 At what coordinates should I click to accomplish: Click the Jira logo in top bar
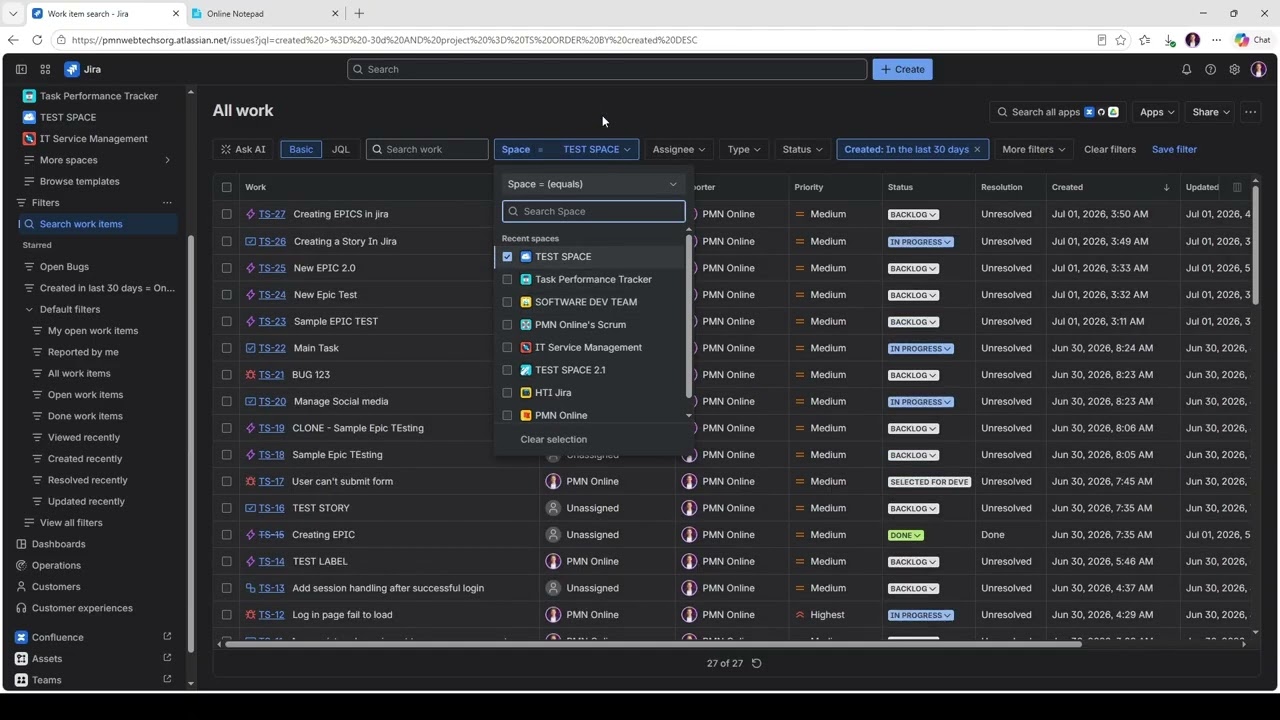click(83, 69)
